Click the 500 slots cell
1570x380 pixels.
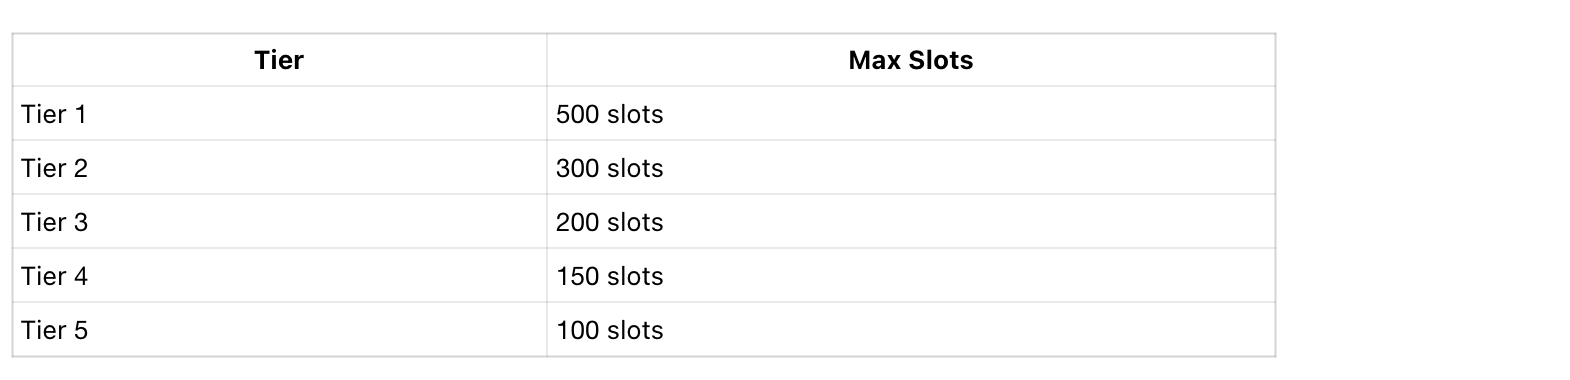911,114
